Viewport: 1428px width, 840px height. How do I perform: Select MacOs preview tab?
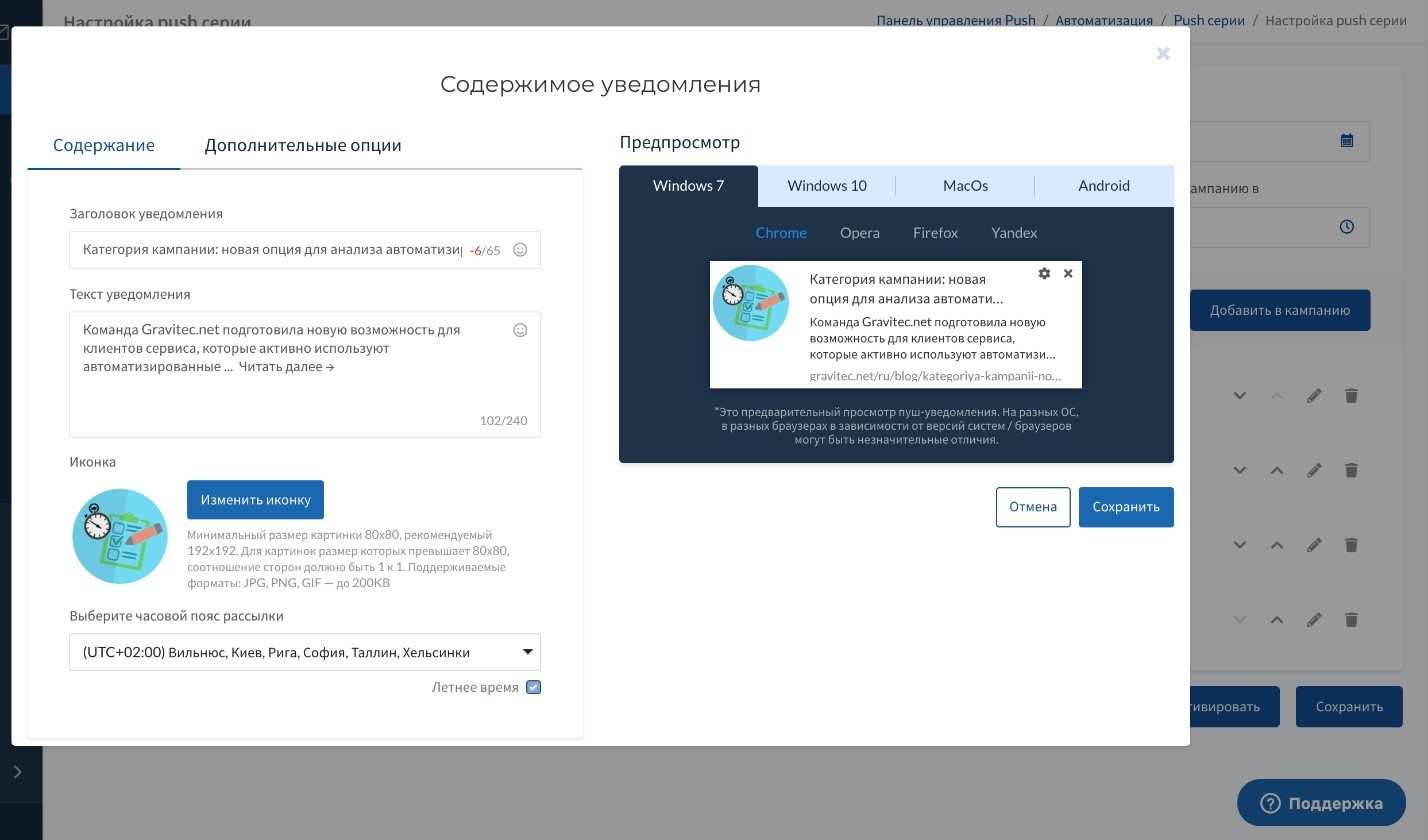click(x=965, y=186)
